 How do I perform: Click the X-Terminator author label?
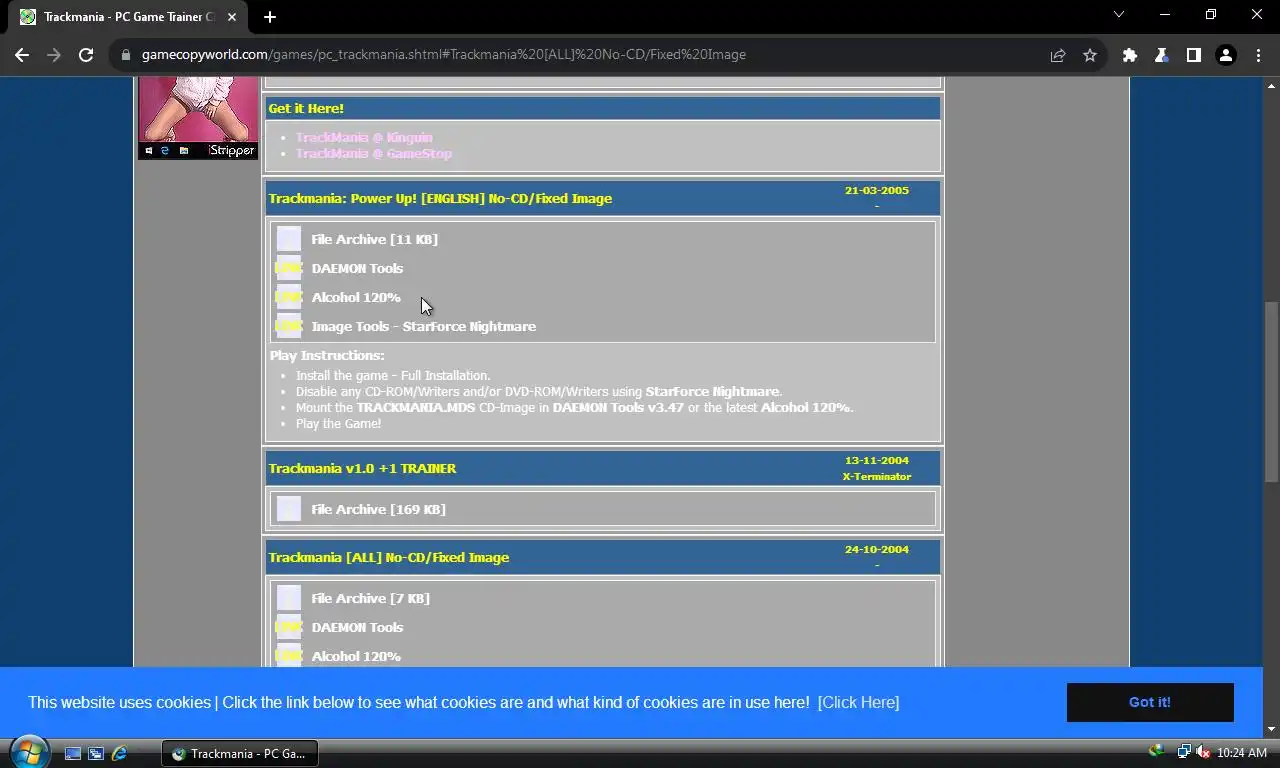pyautogui.click(x=877, y=476)
